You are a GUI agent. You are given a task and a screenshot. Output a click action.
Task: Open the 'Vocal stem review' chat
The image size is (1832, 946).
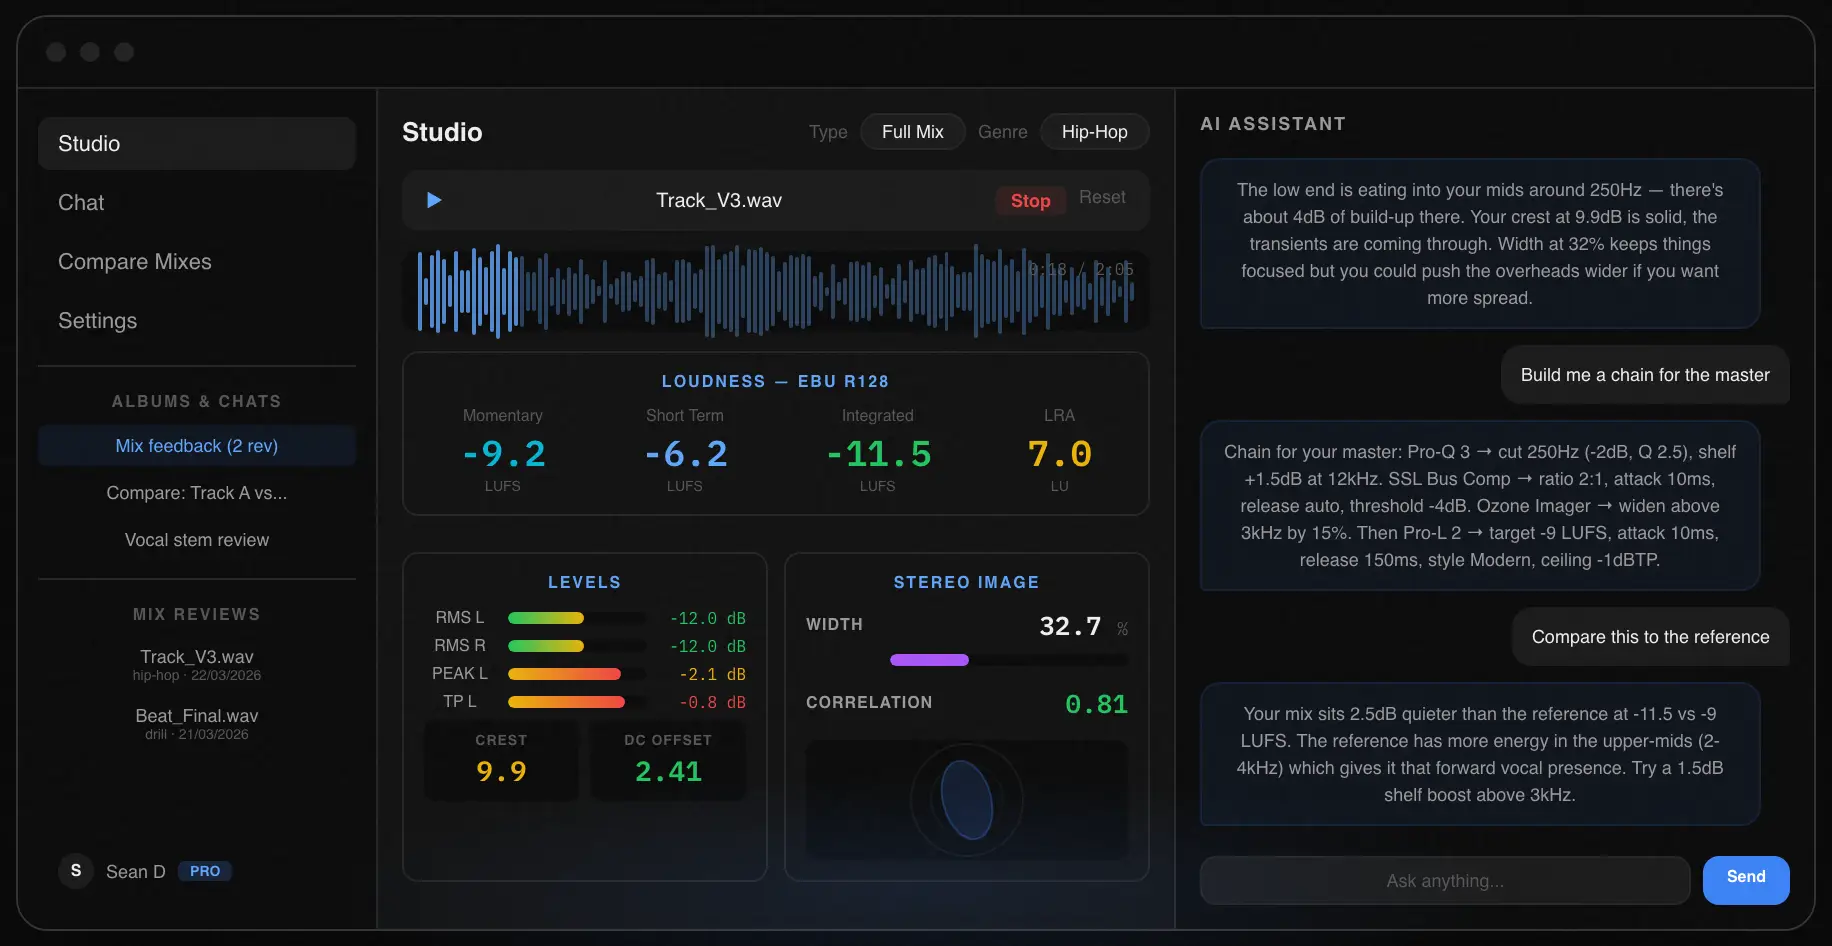tap(196, 539)
